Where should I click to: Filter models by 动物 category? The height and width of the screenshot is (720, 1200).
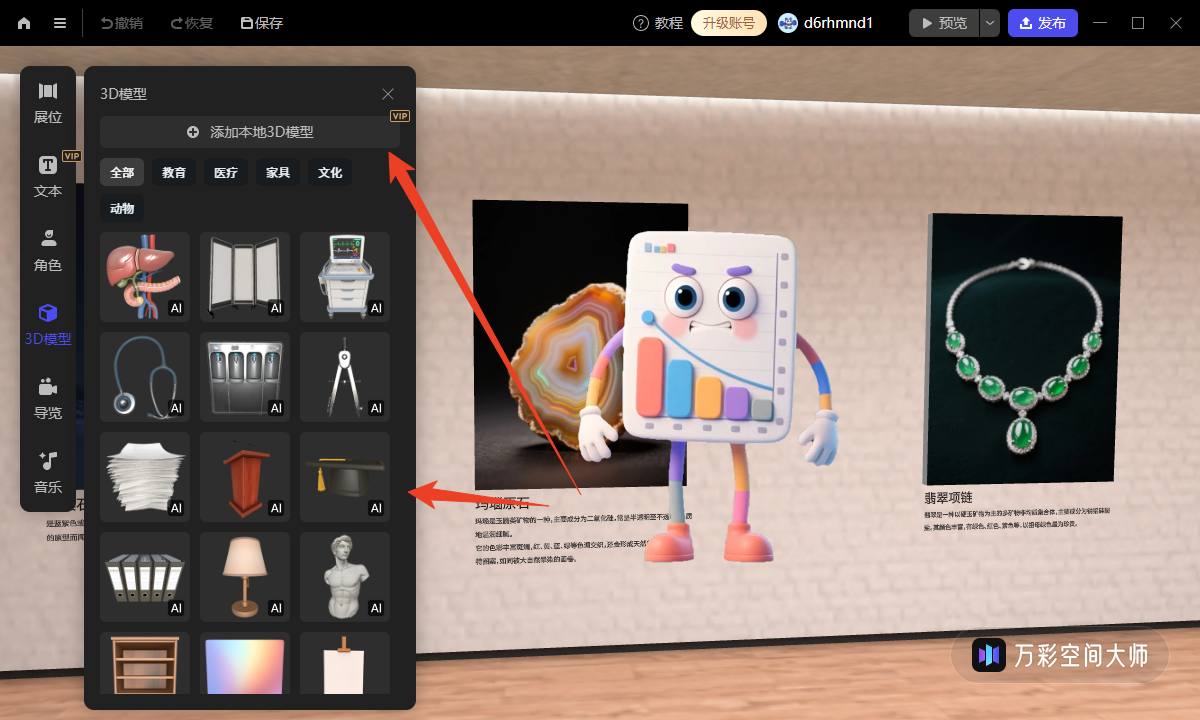coord(122,209)
